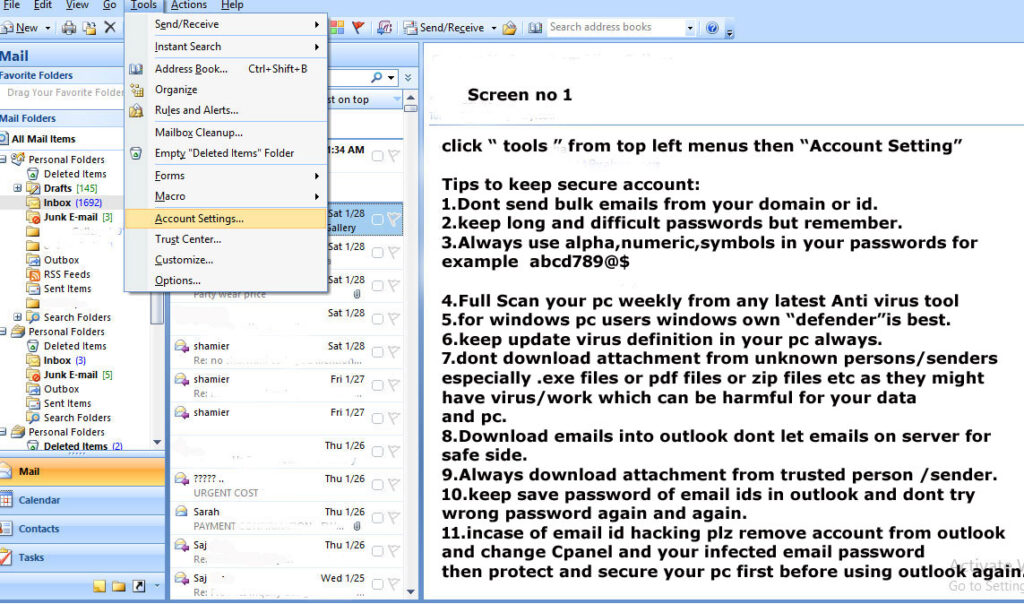Flag Sarah's PAYMENT email
Viewport: 1024px width, 604px height.
coord(394,517)
